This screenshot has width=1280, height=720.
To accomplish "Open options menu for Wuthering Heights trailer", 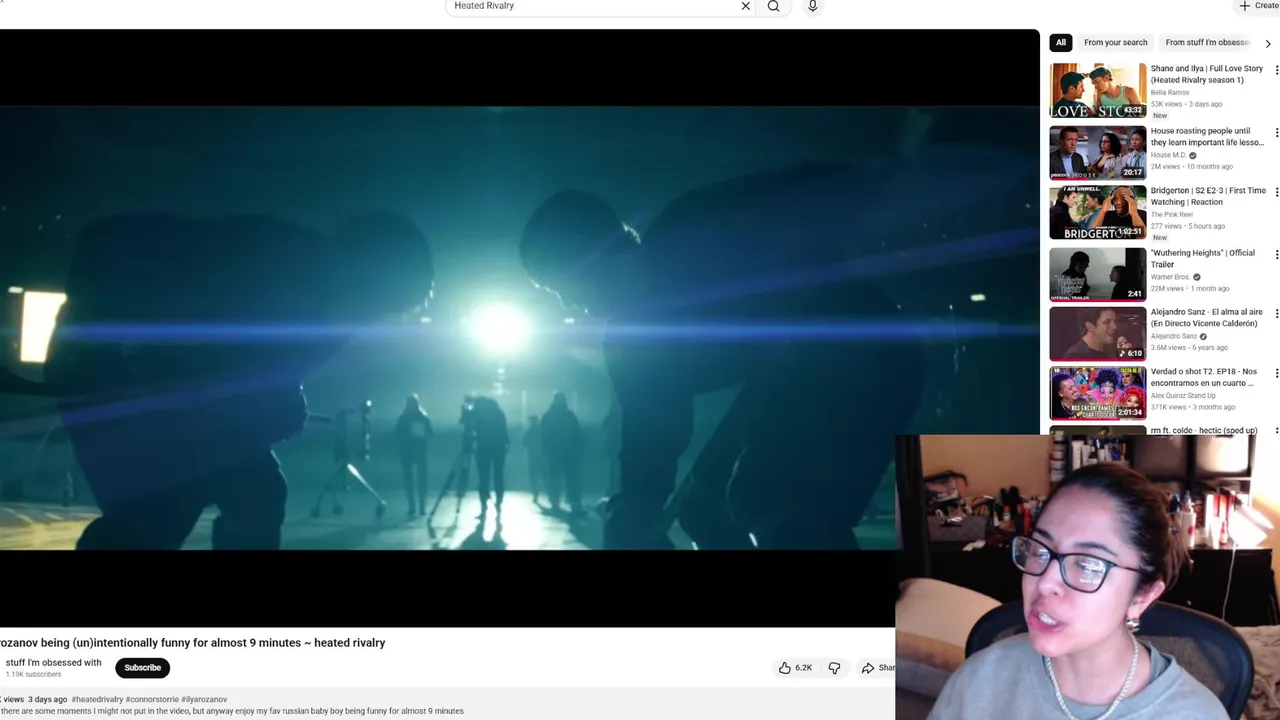I will click(1276, 254).
